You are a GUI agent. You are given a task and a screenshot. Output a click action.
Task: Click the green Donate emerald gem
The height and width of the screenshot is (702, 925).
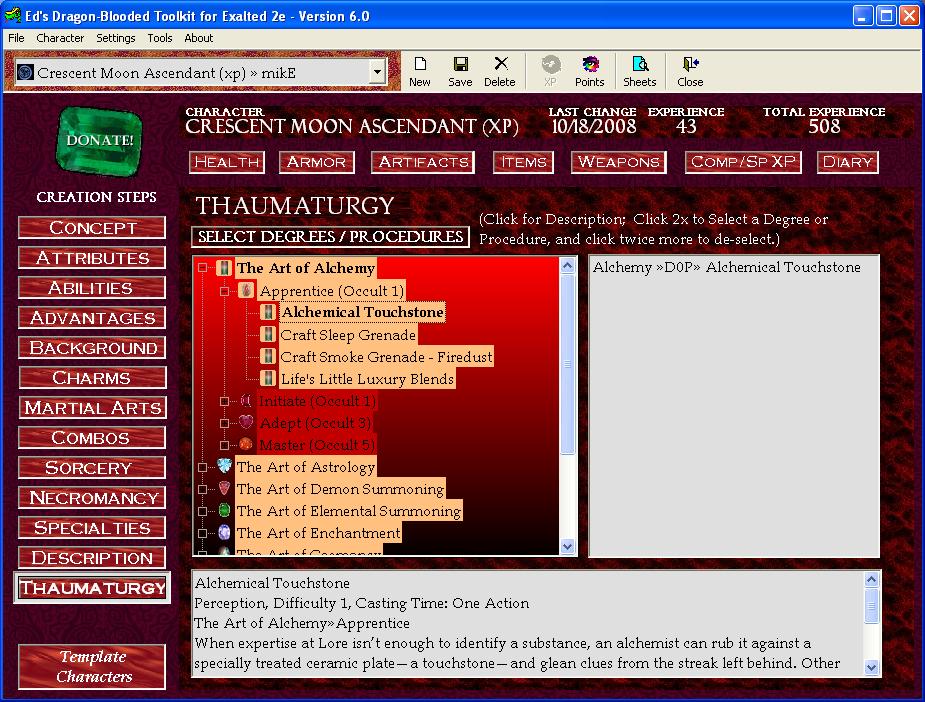click(99, 141)
